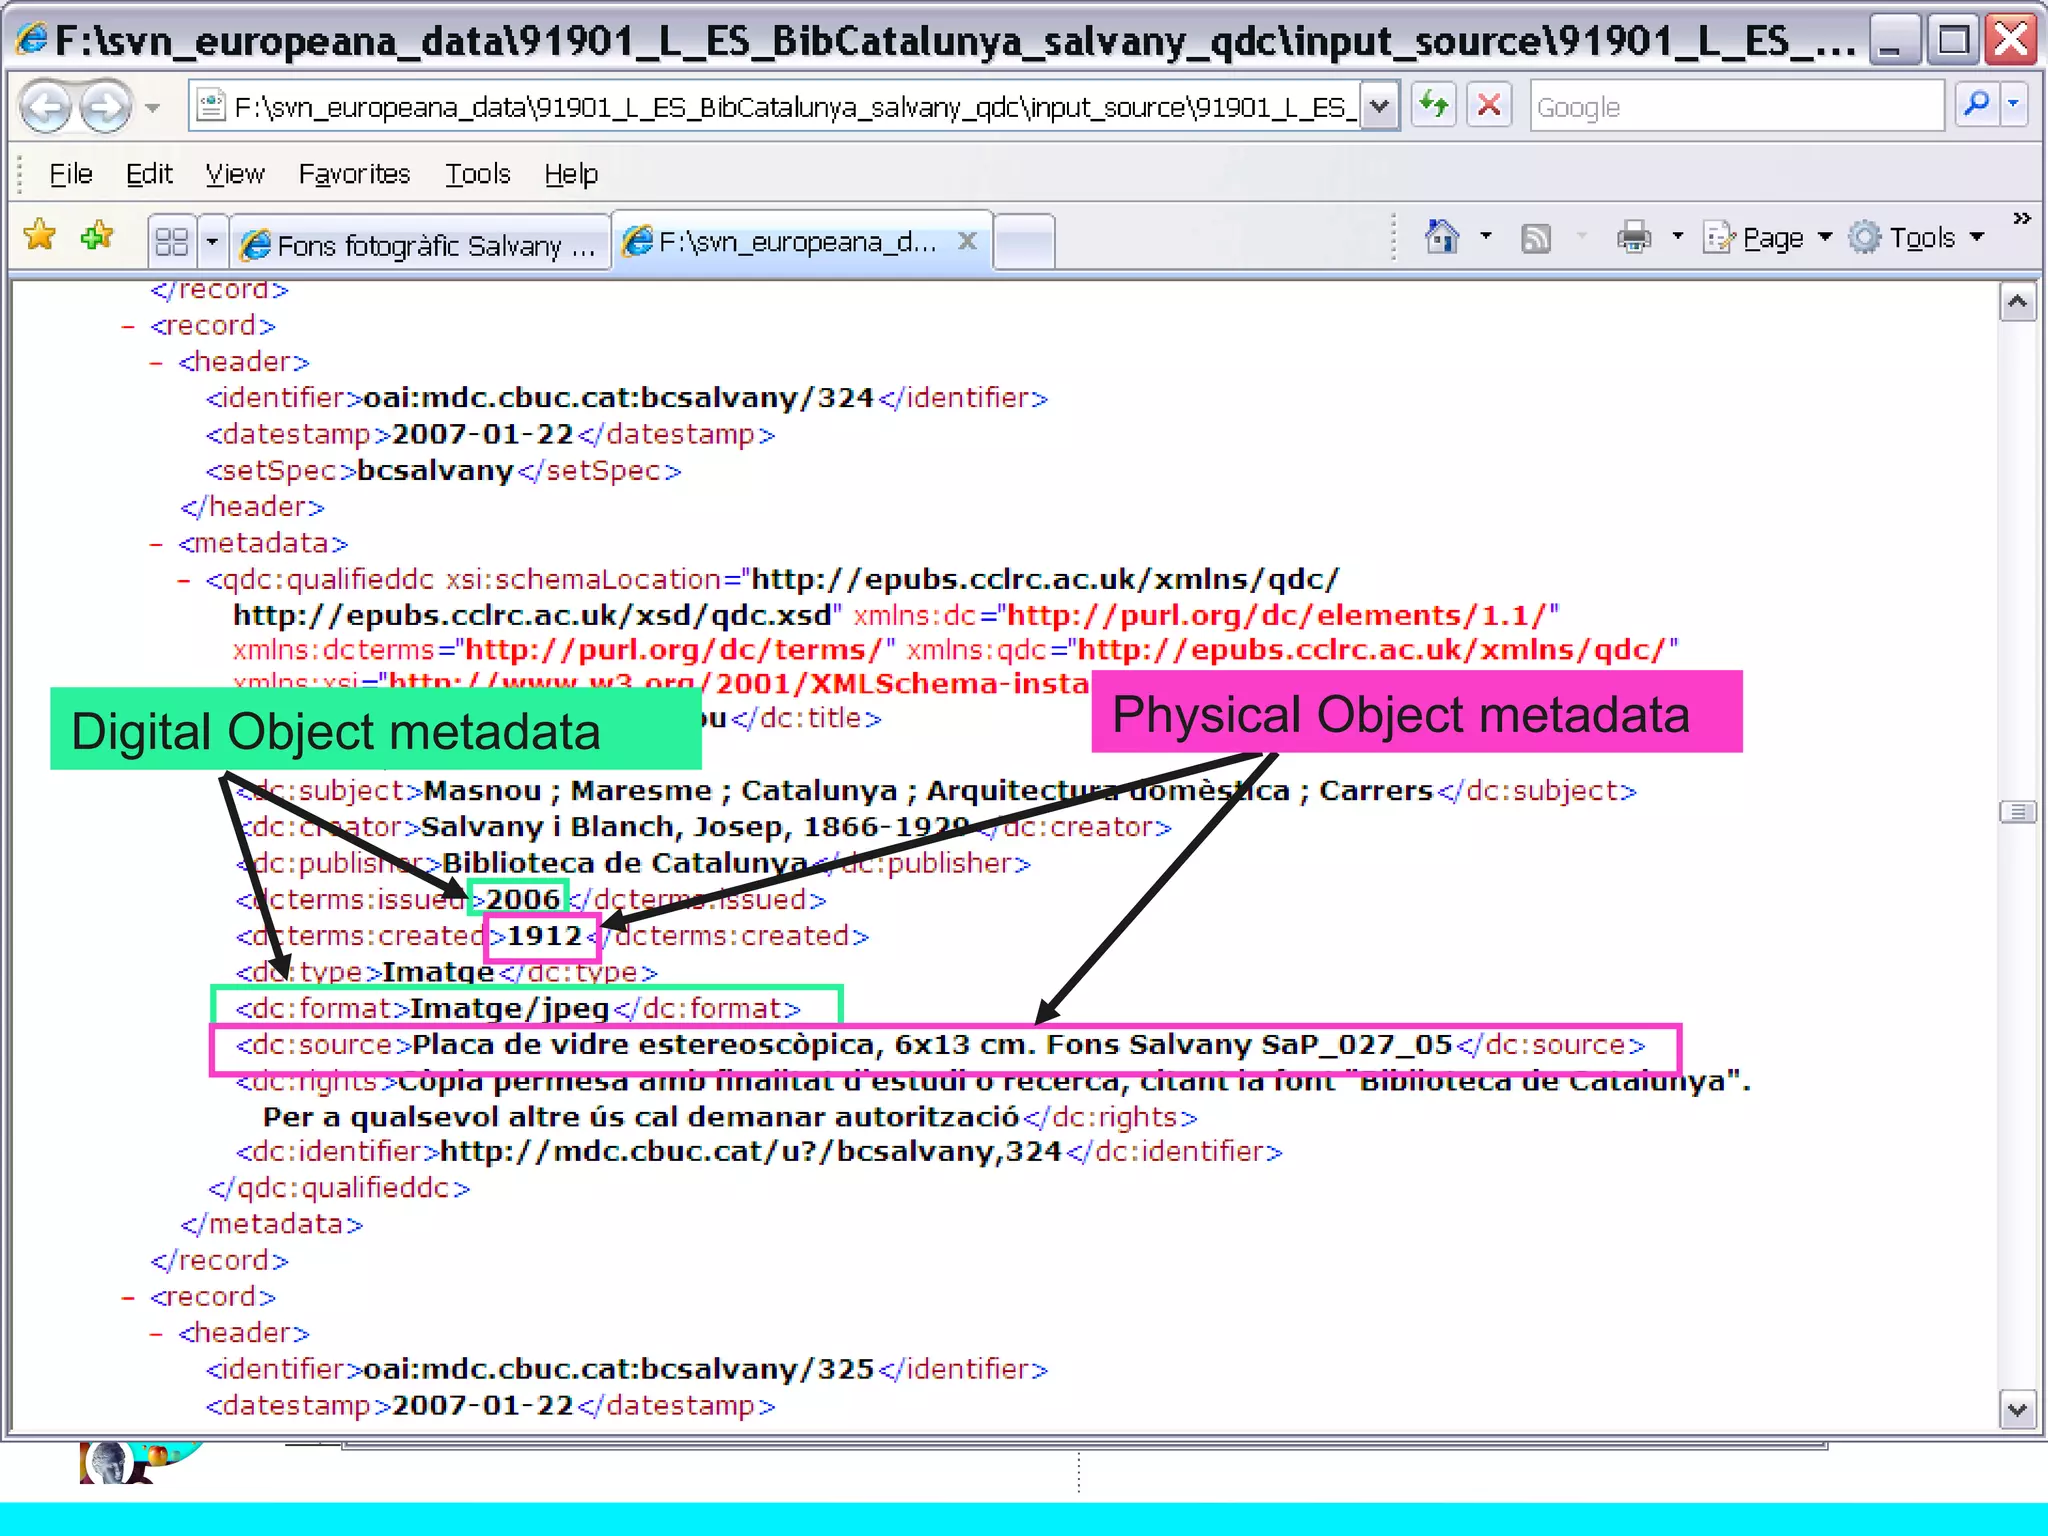Switch to Fons fotogràfic Salvany tab
The image size is (2048, 1536).
(x=420, y=244)
